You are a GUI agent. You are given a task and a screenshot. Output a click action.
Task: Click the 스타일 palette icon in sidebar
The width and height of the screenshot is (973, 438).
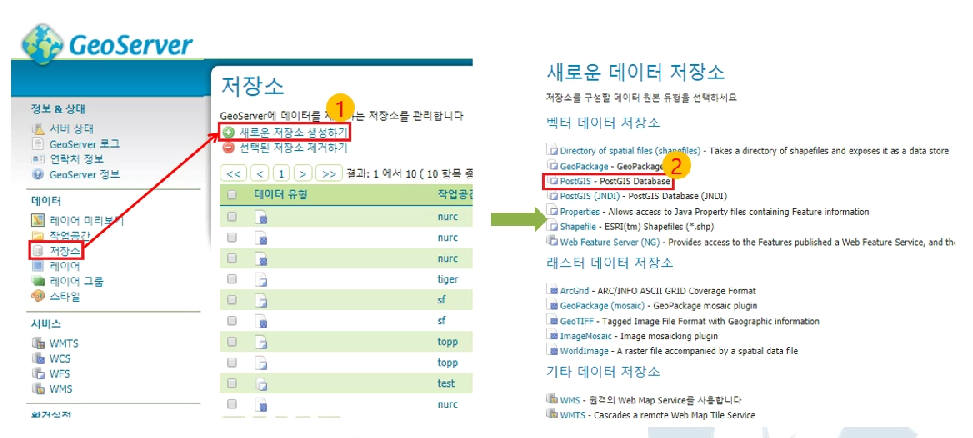point(38,297)
